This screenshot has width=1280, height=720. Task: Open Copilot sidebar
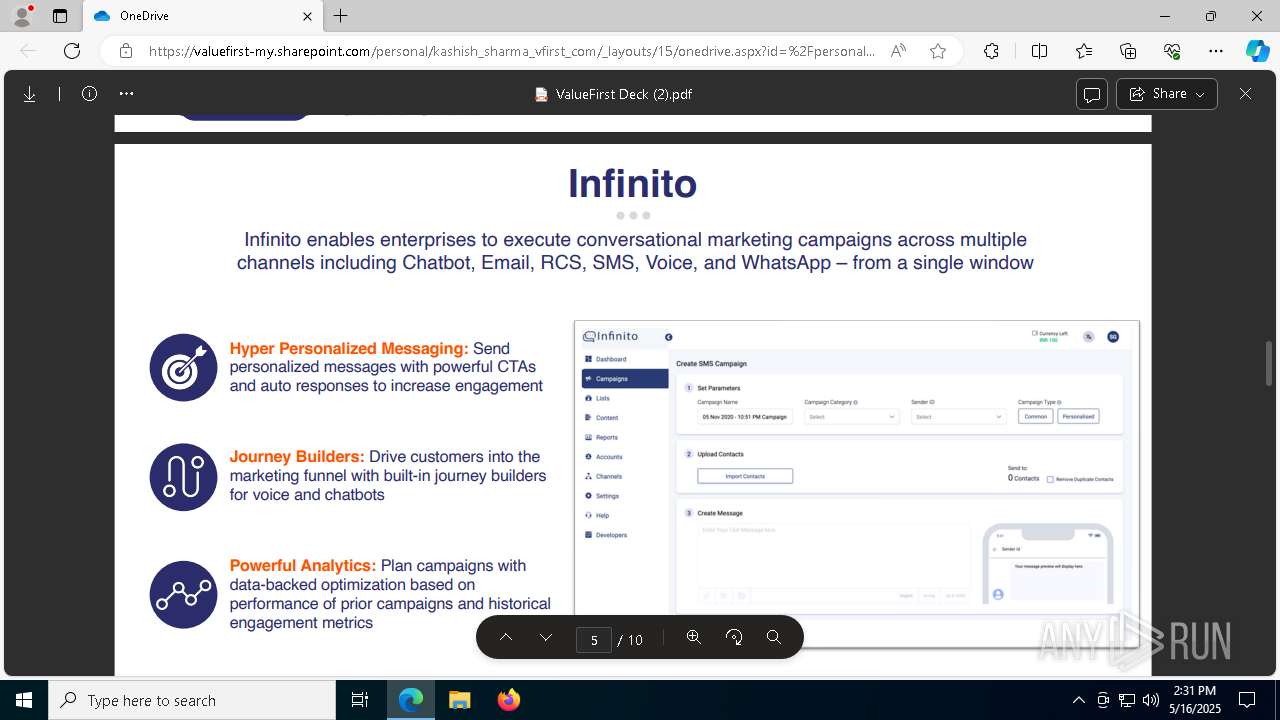tap(1257, 51)
